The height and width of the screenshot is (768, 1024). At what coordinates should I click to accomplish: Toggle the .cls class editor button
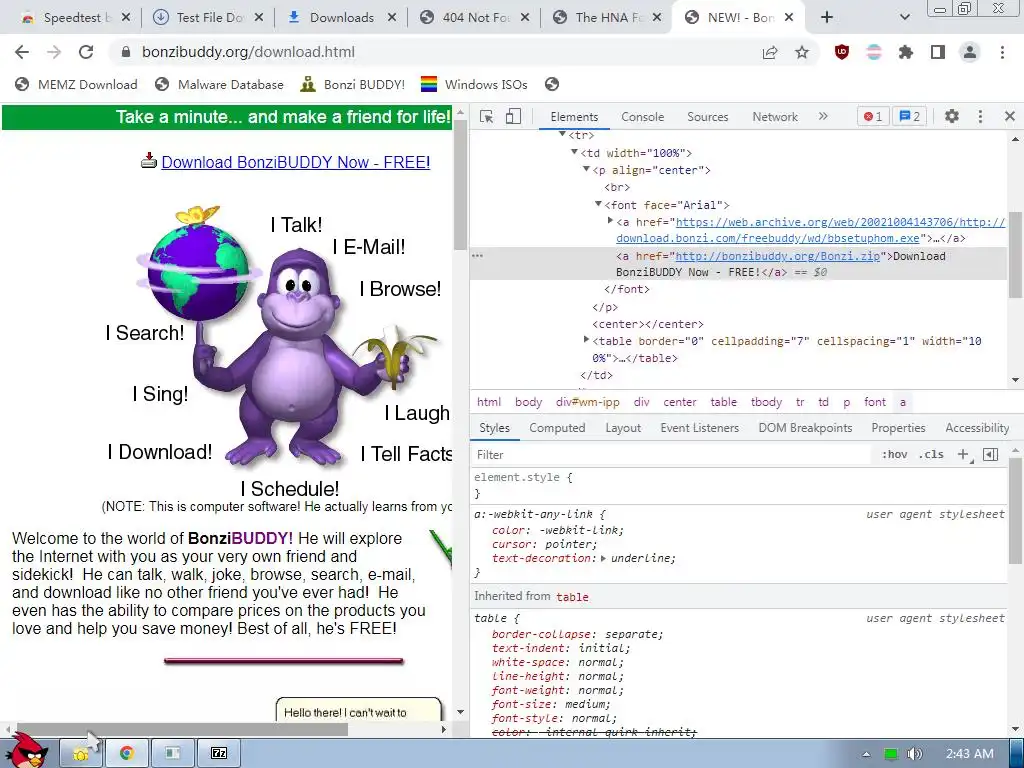[931, 455]
